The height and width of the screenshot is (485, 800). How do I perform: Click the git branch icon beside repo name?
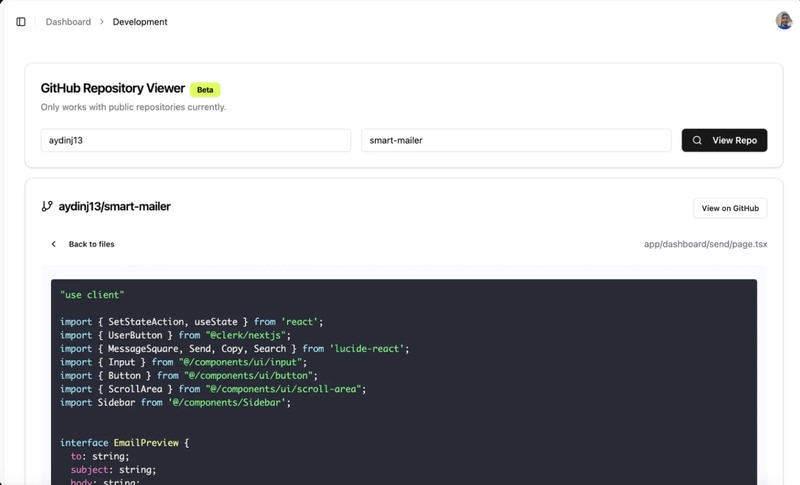click(47, 207)
